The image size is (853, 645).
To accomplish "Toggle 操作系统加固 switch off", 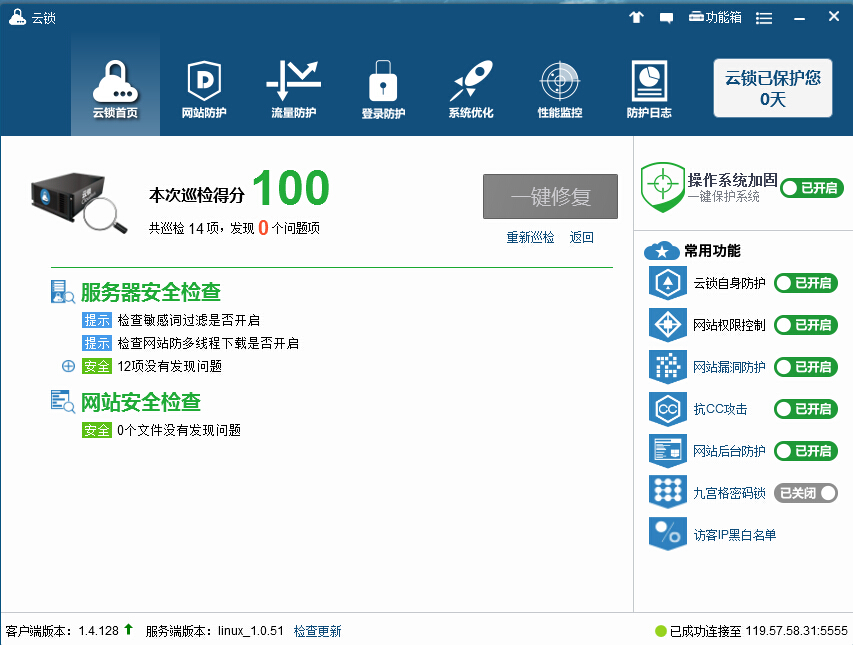I will click(x=812, y=188).
